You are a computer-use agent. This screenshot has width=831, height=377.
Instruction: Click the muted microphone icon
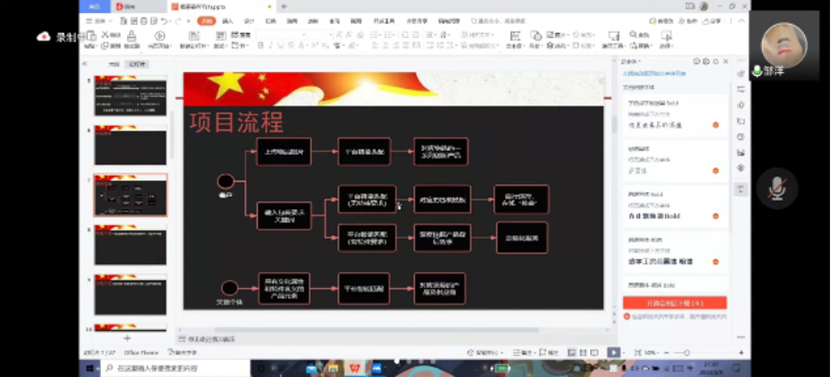point(777,188)
